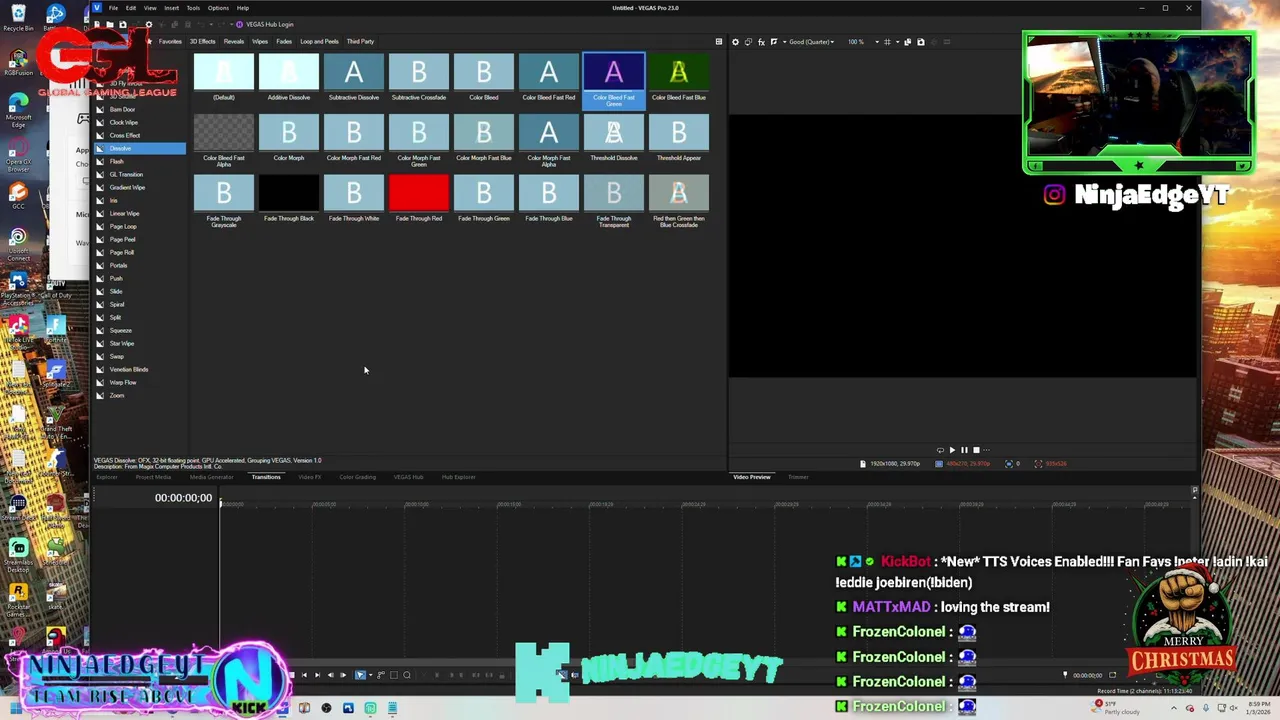Screen dimensions: 1280x720
Task: Click the Reveals filter
Action: [234, 42]
